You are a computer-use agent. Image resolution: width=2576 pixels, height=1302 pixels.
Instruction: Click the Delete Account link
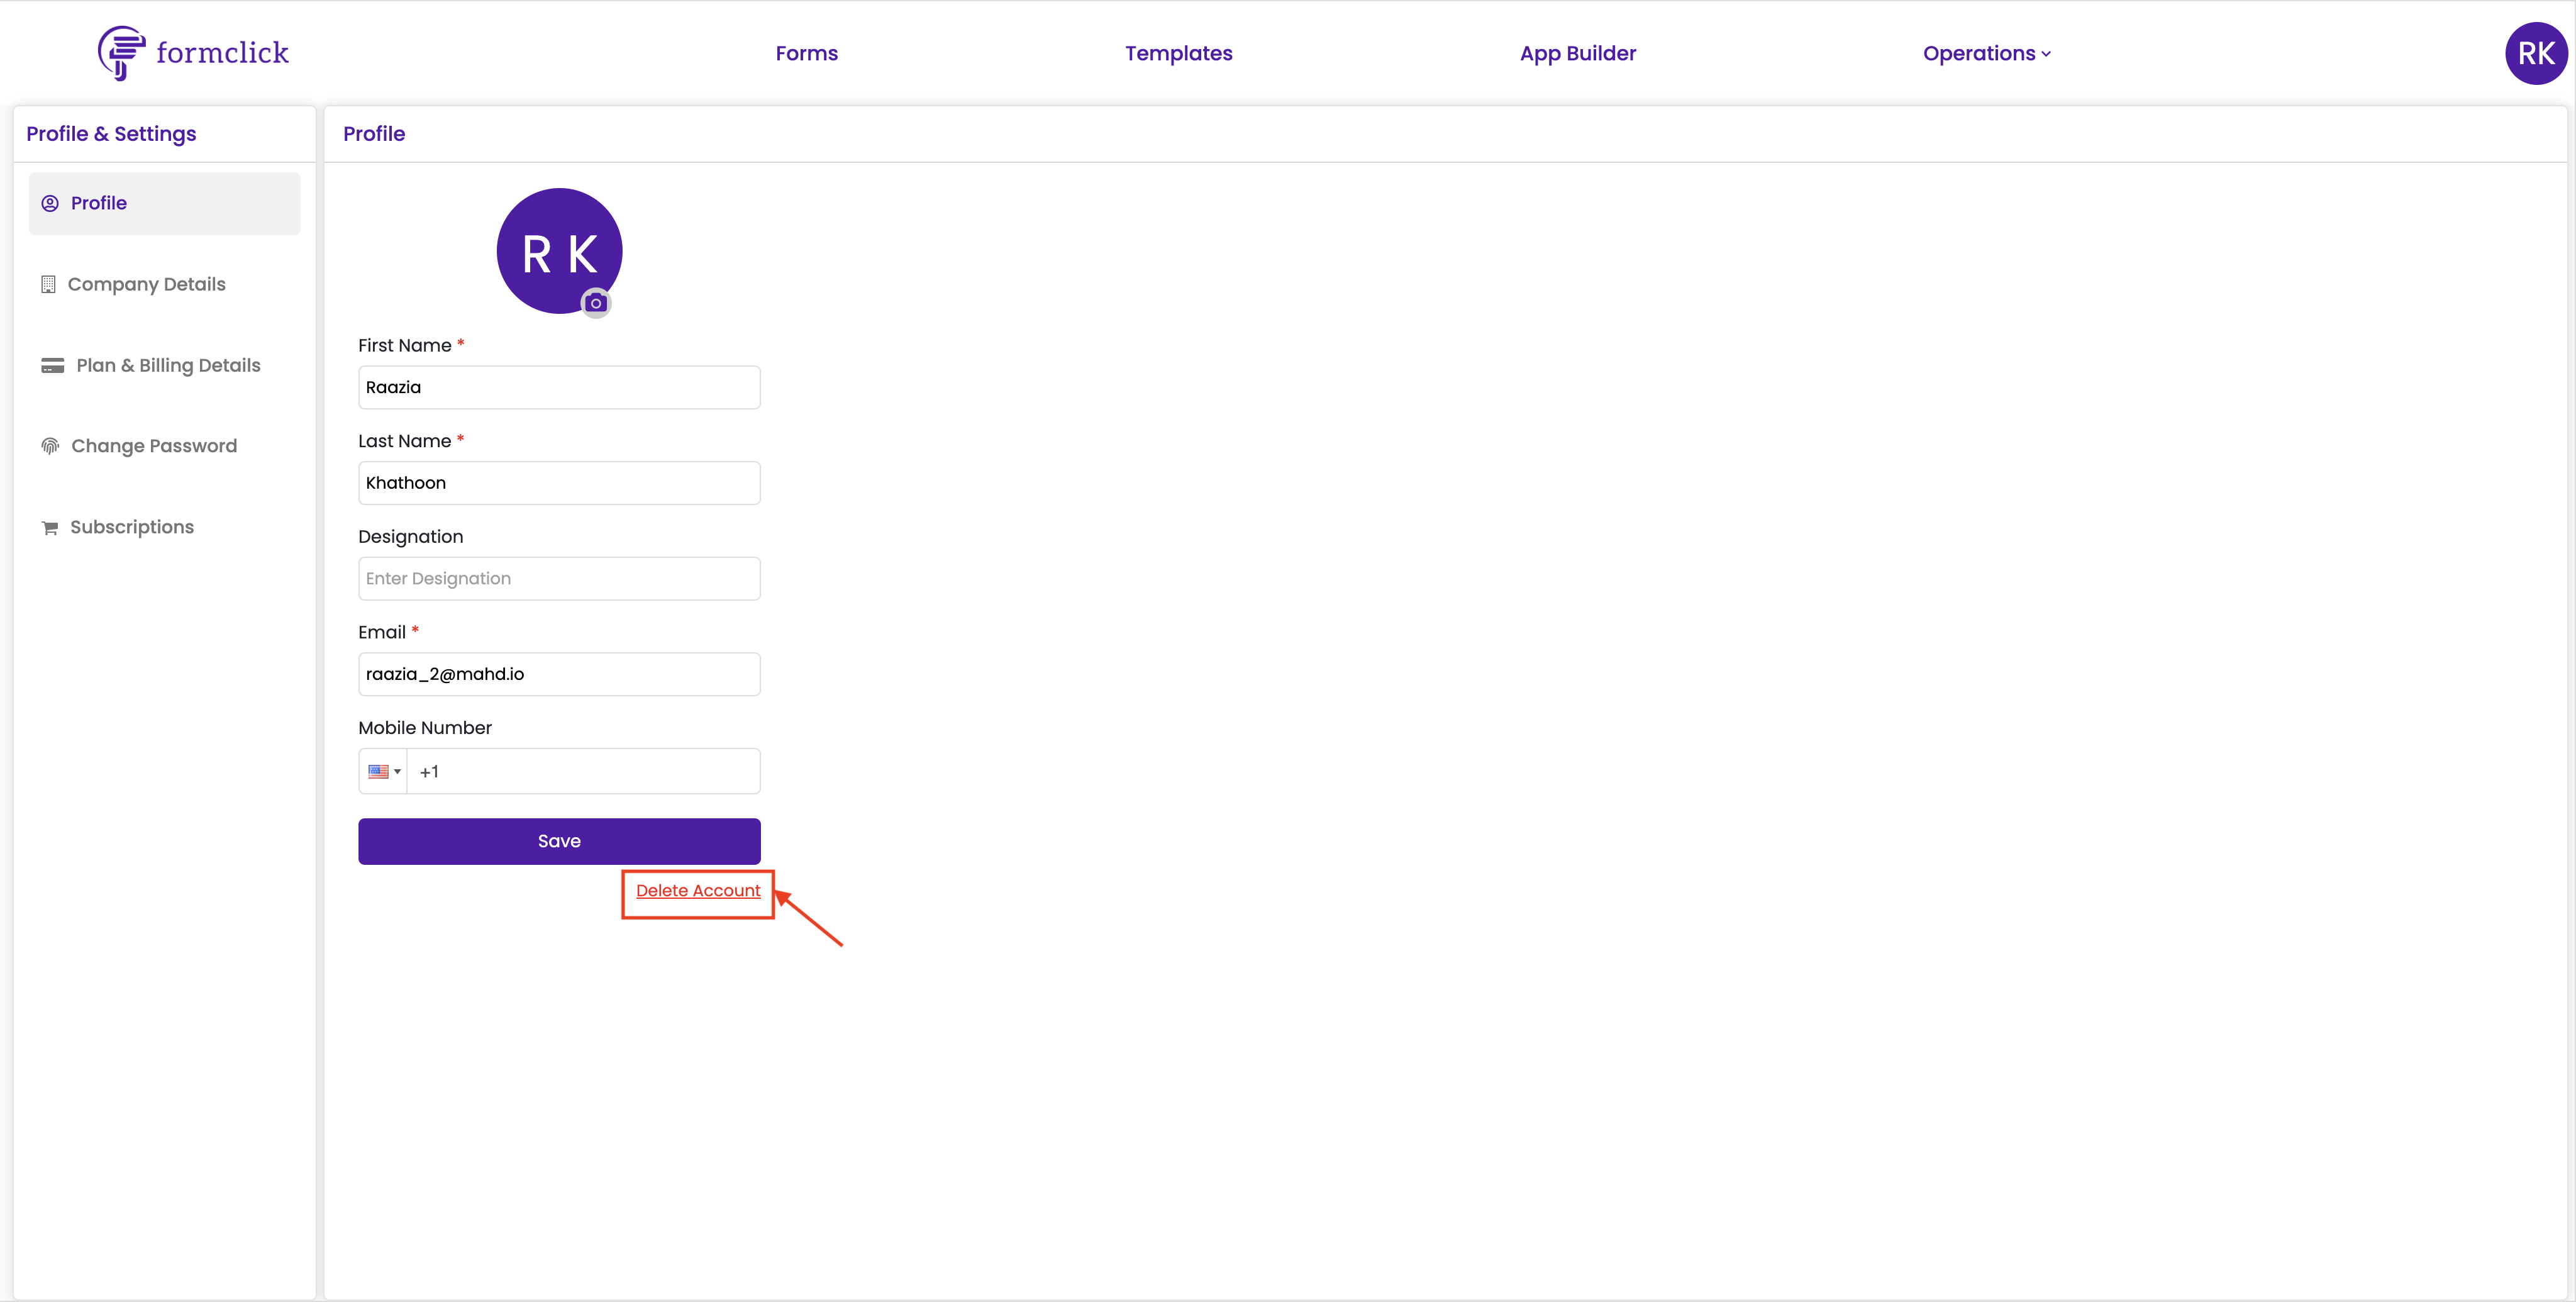(x=698, y=890)
